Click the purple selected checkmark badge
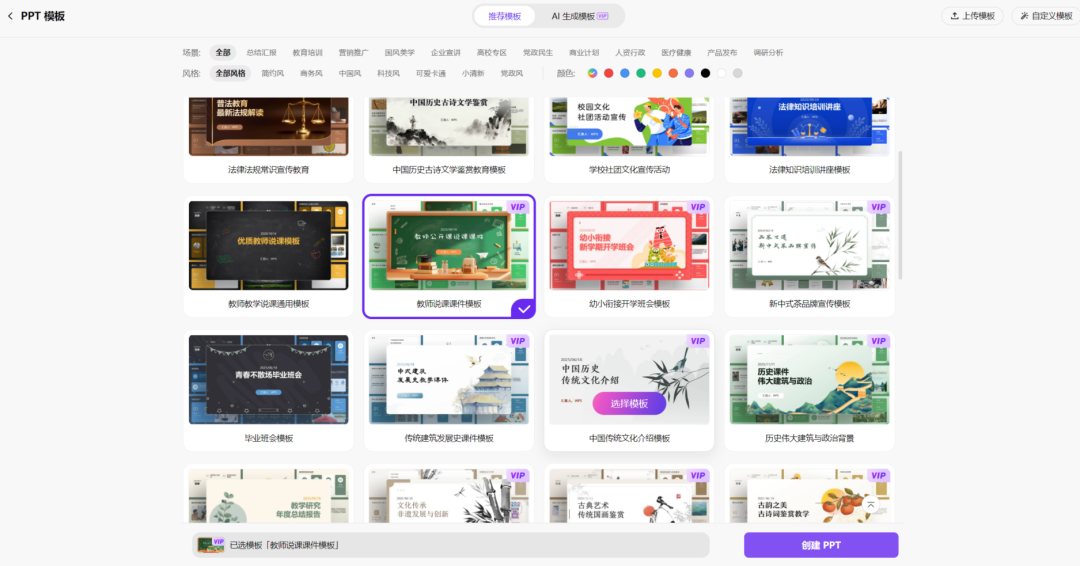1080x566 pixels. 523,308
